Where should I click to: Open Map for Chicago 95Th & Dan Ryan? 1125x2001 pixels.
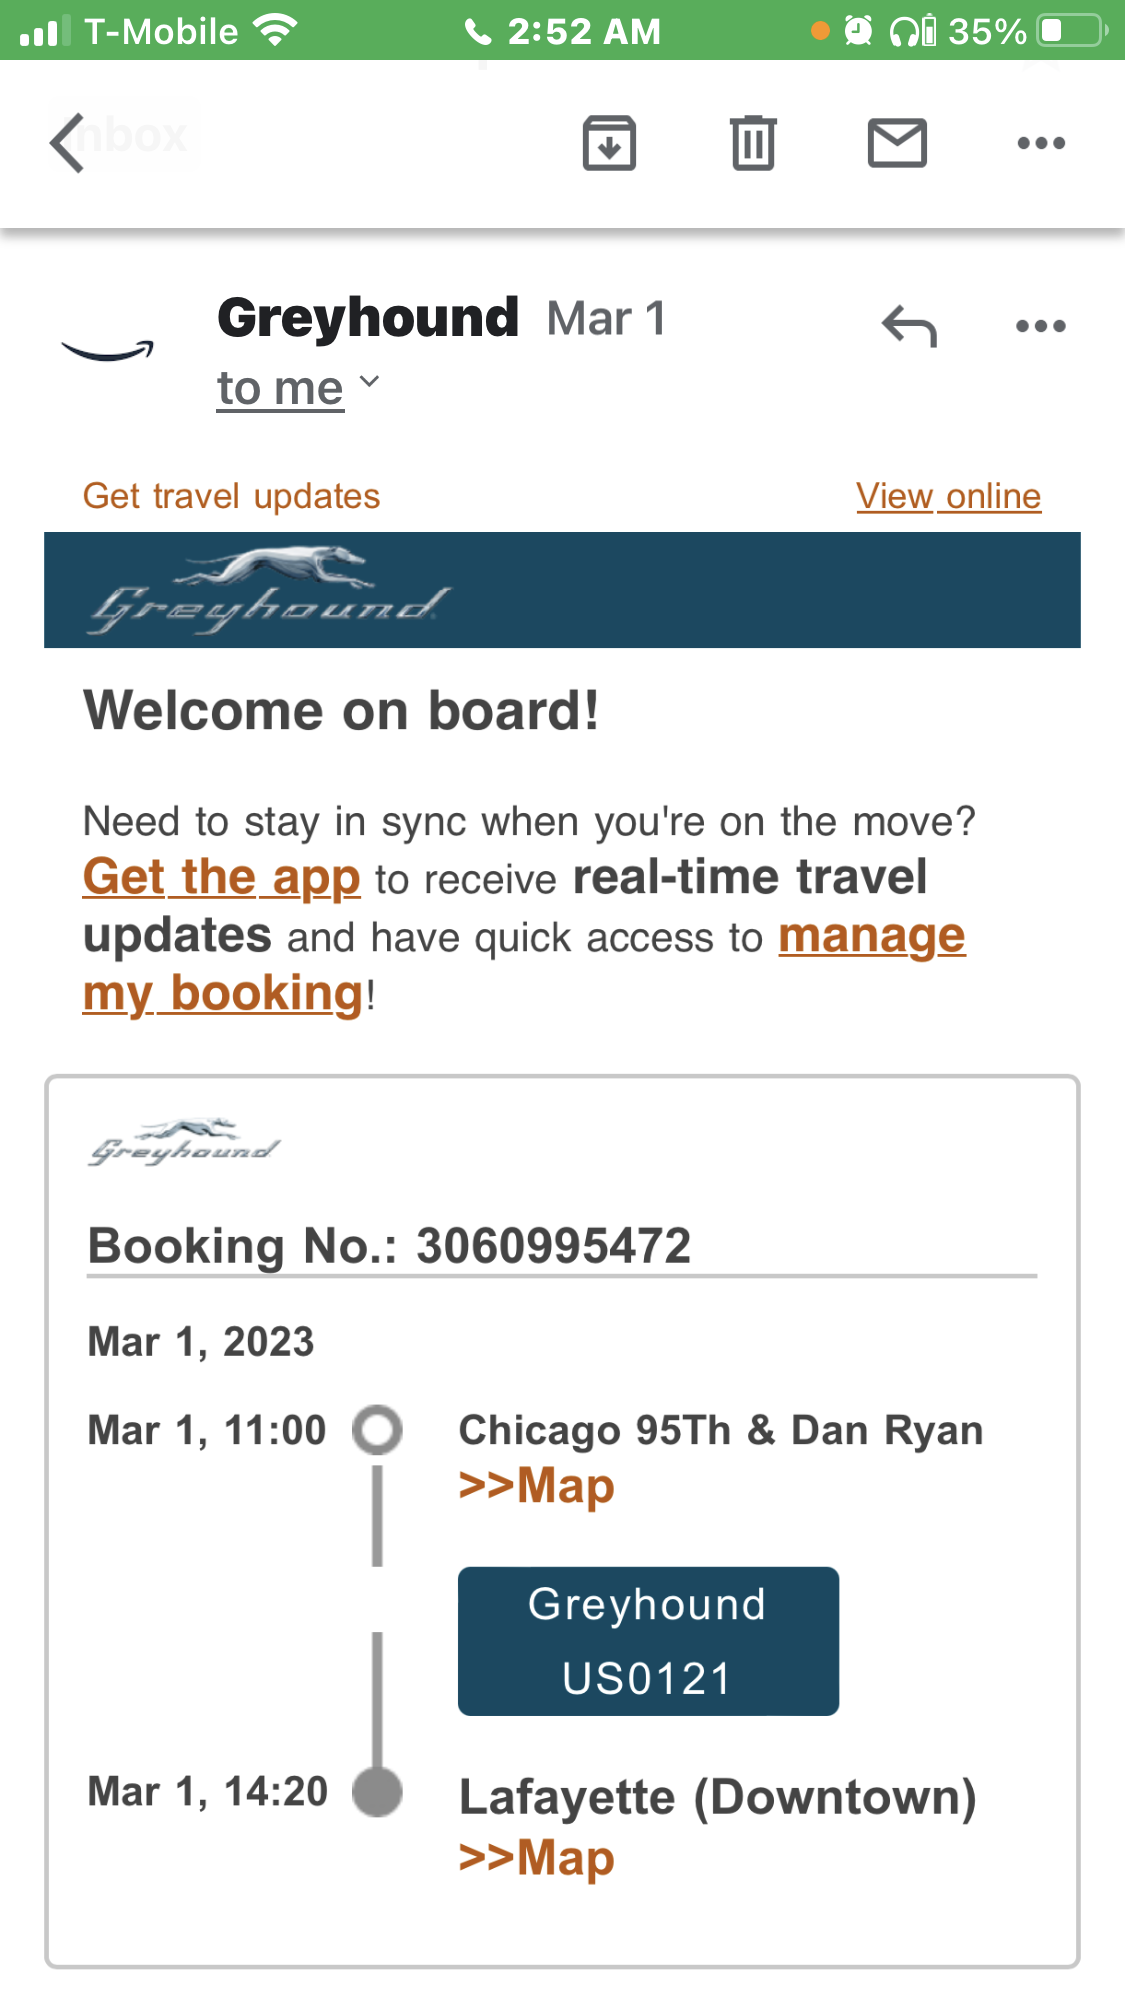[x=537, y=1486]
